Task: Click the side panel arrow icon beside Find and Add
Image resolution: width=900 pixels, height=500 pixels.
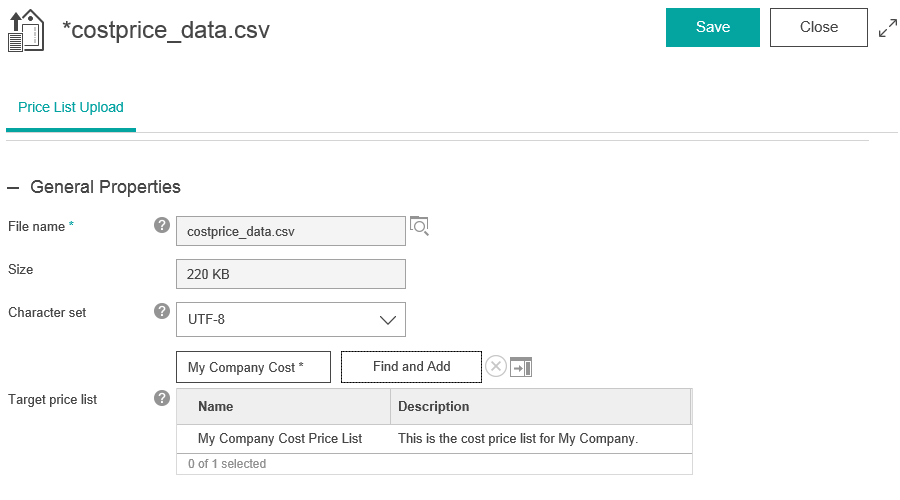Action: click(521, 367)
